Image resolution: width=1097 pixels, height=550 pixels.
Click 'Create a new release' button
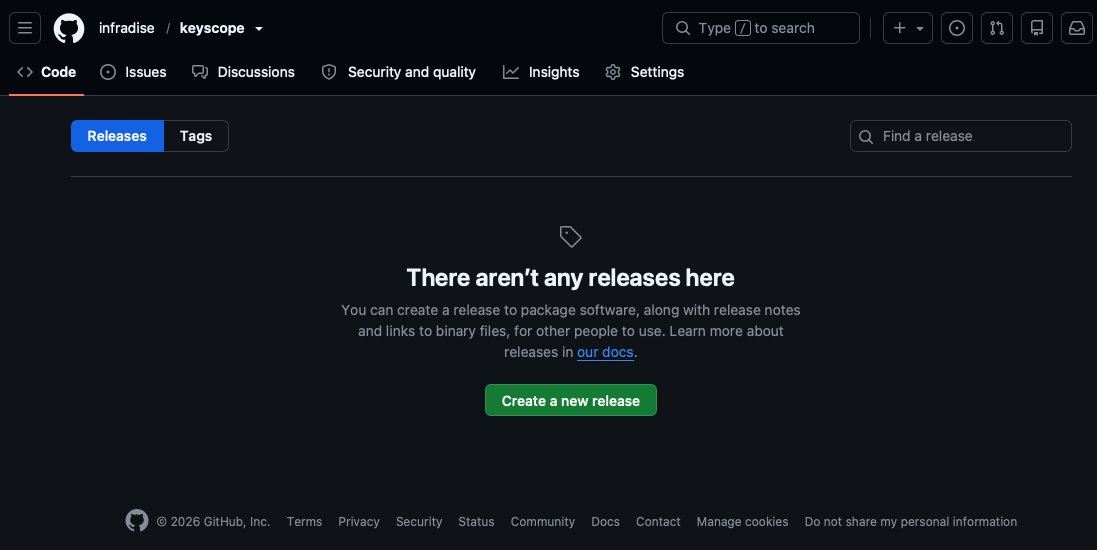pos(571,400)
